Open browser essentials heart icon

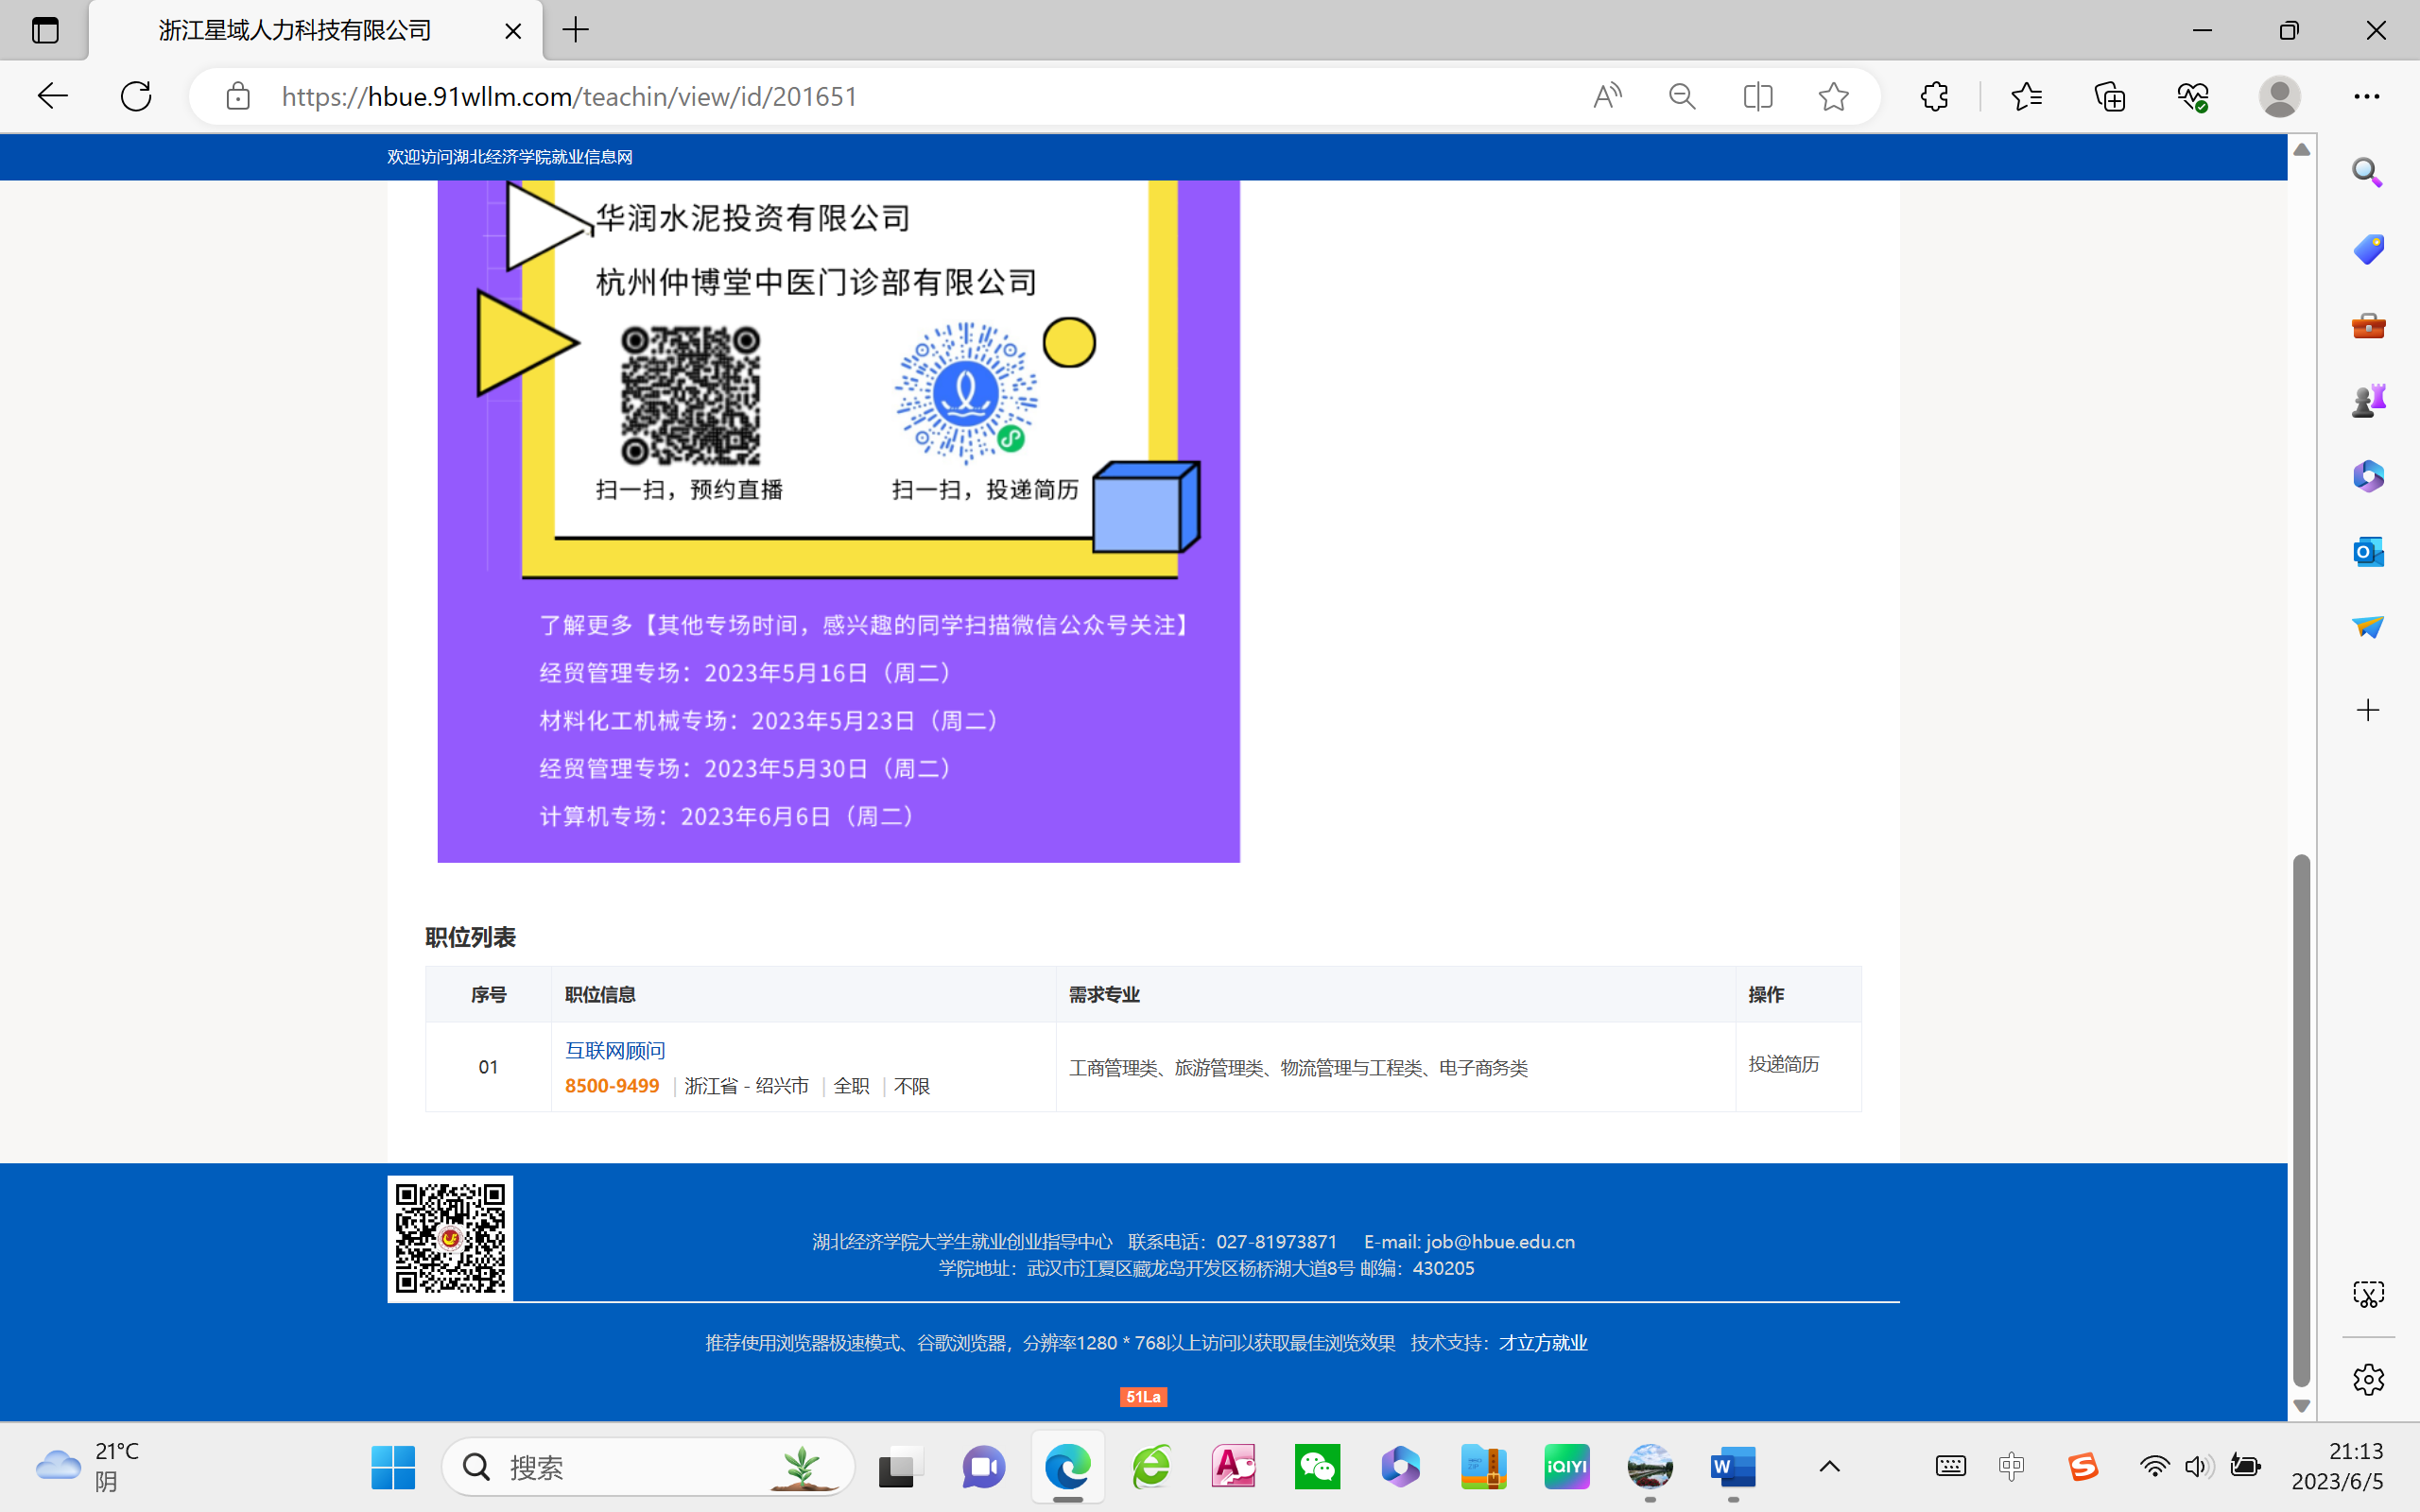2192,96
